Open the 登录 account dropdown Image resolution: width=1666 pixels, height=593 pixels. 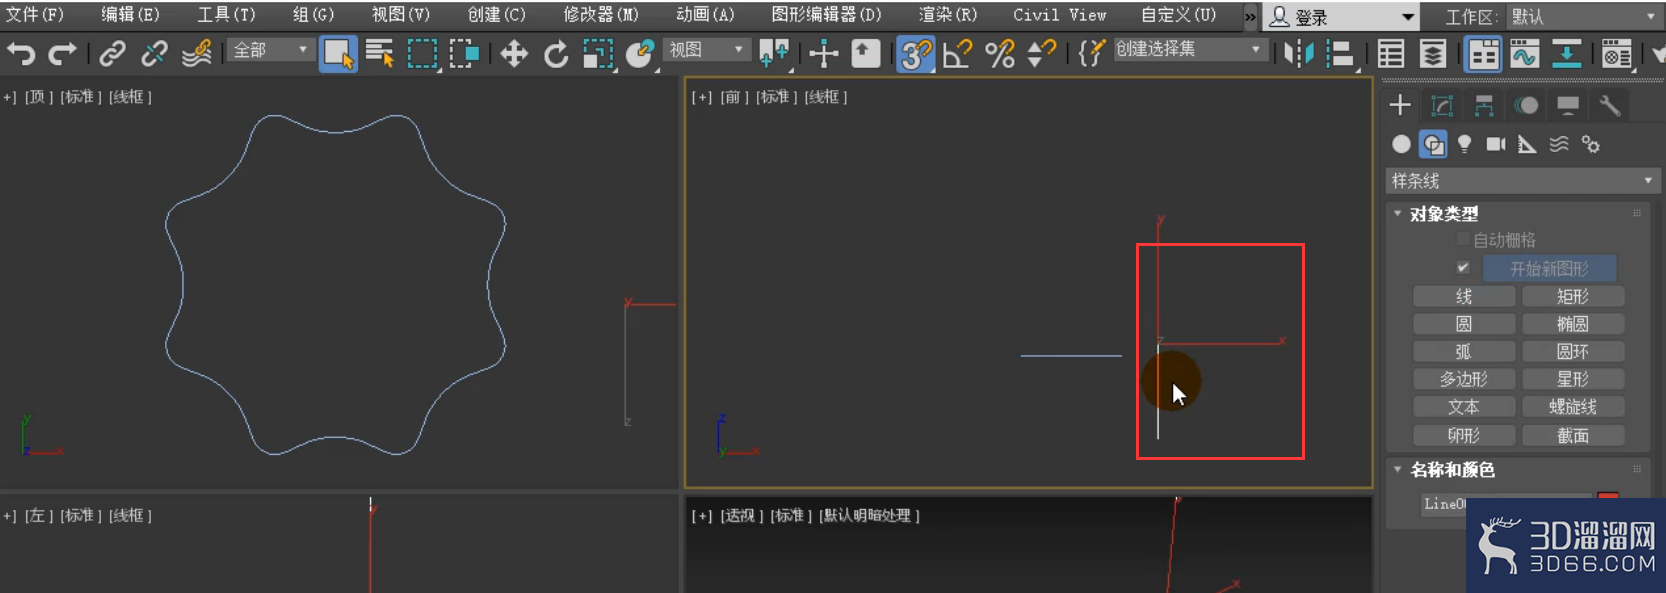[1341, 17]
